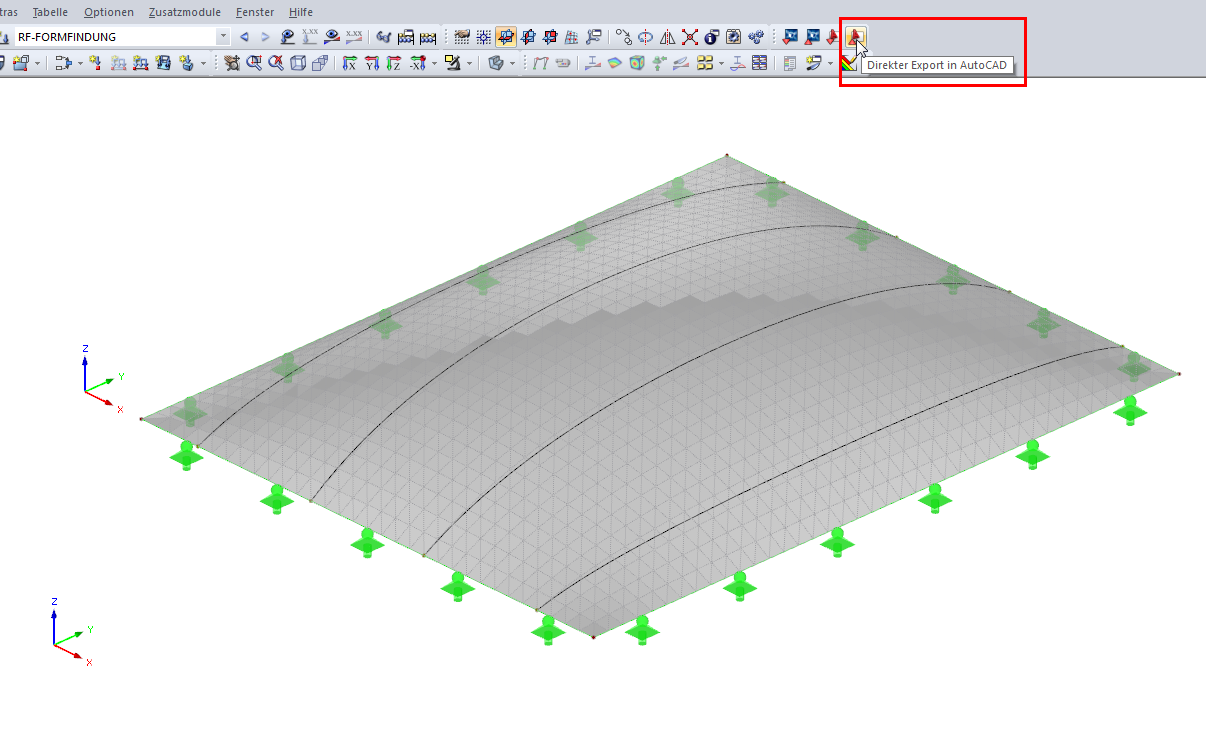Open dropdown next to the microscope icon
Screen dimensions: 1206x751
[469, 63]
